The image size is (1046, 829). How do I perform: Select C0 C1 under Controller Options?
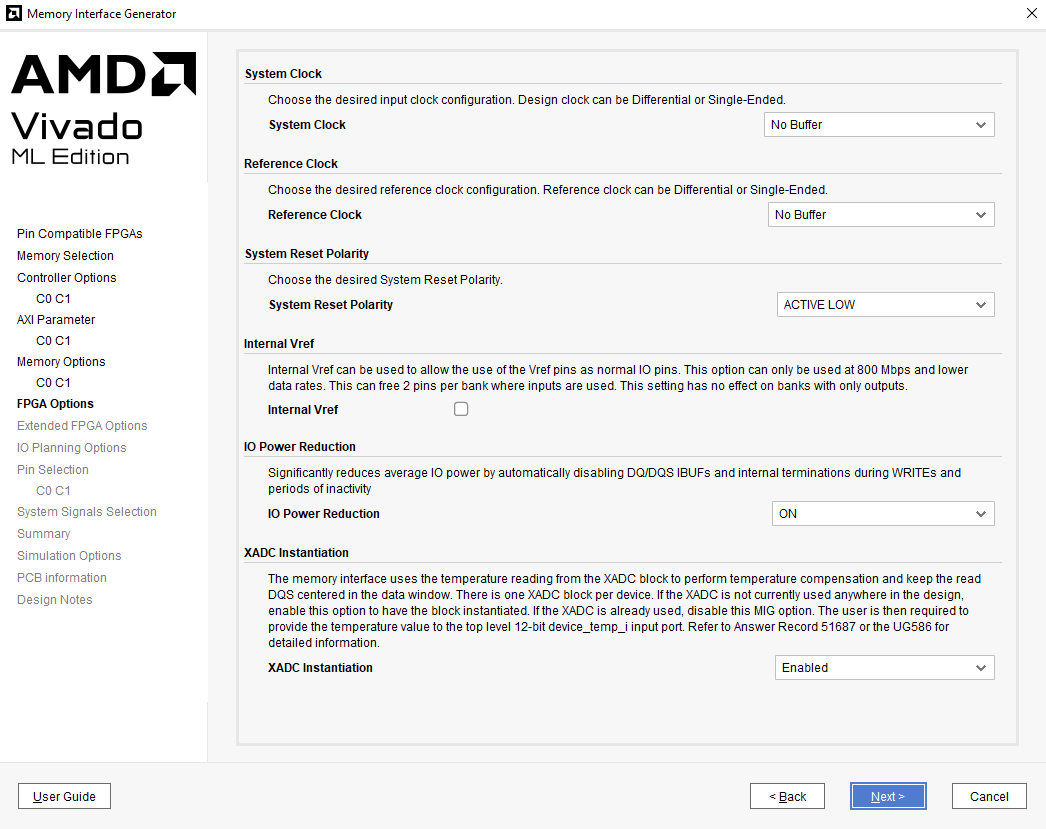pyautogui.click(x=53, y=299)
